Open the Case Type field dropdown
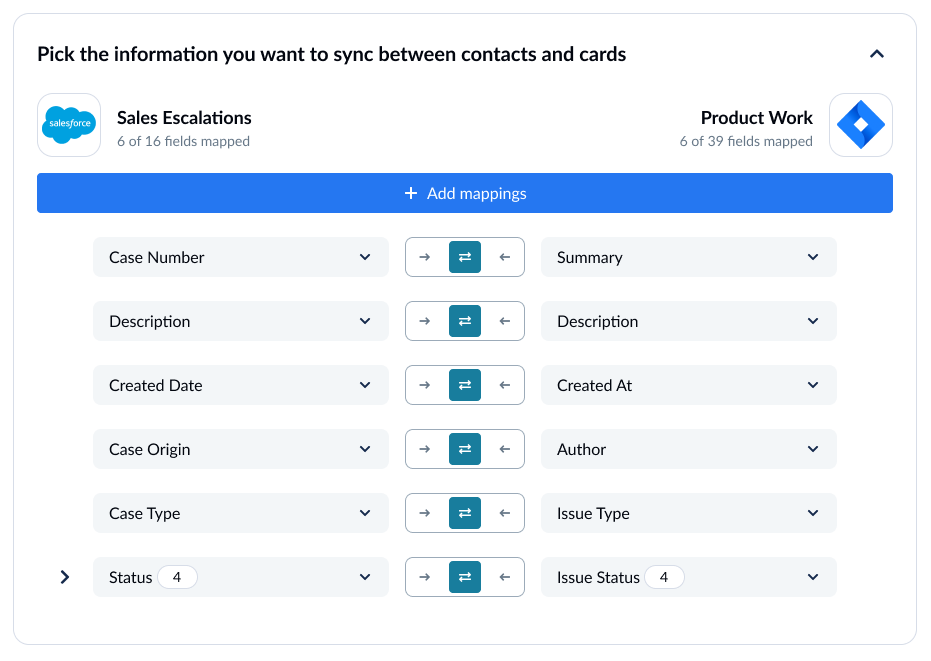The width and height of the screenshot is (931, 661). 240,514
